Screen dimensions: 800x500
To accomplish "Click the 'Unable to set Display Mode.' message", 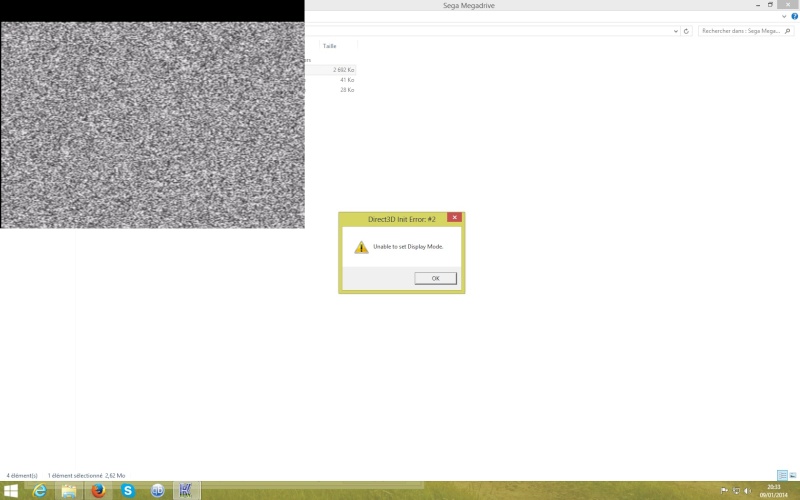I will click(x=408, y=246).
